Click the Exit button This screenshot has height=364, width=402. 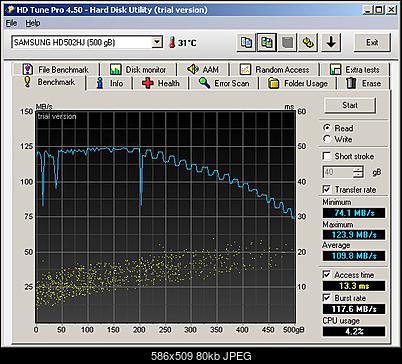[372, 42]
